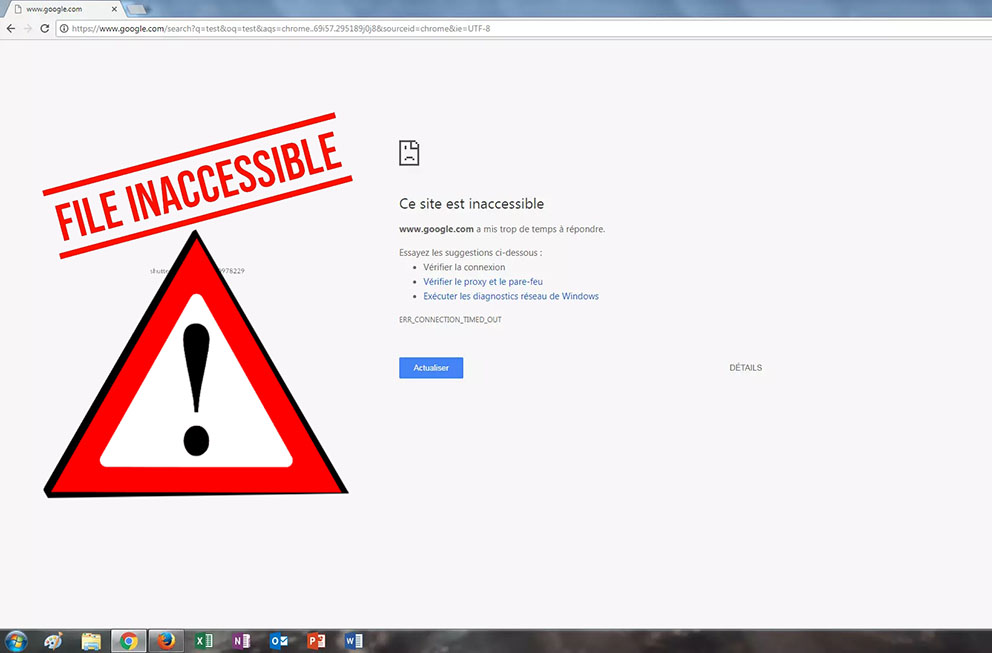
Task: View site information icon in address bar
Action: pyautogui.click(x=64, y=28)
